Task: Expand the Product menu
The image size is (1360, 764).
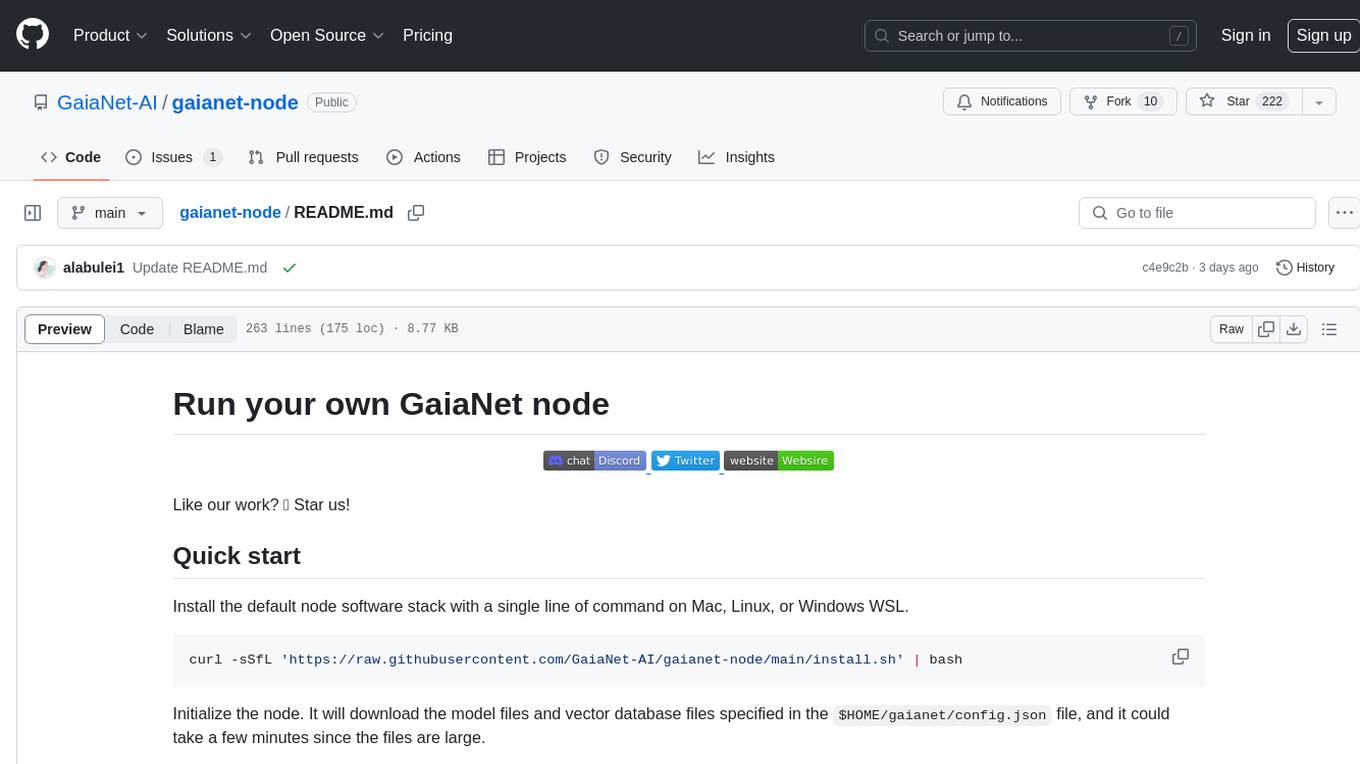Action: tap(110, 35)
